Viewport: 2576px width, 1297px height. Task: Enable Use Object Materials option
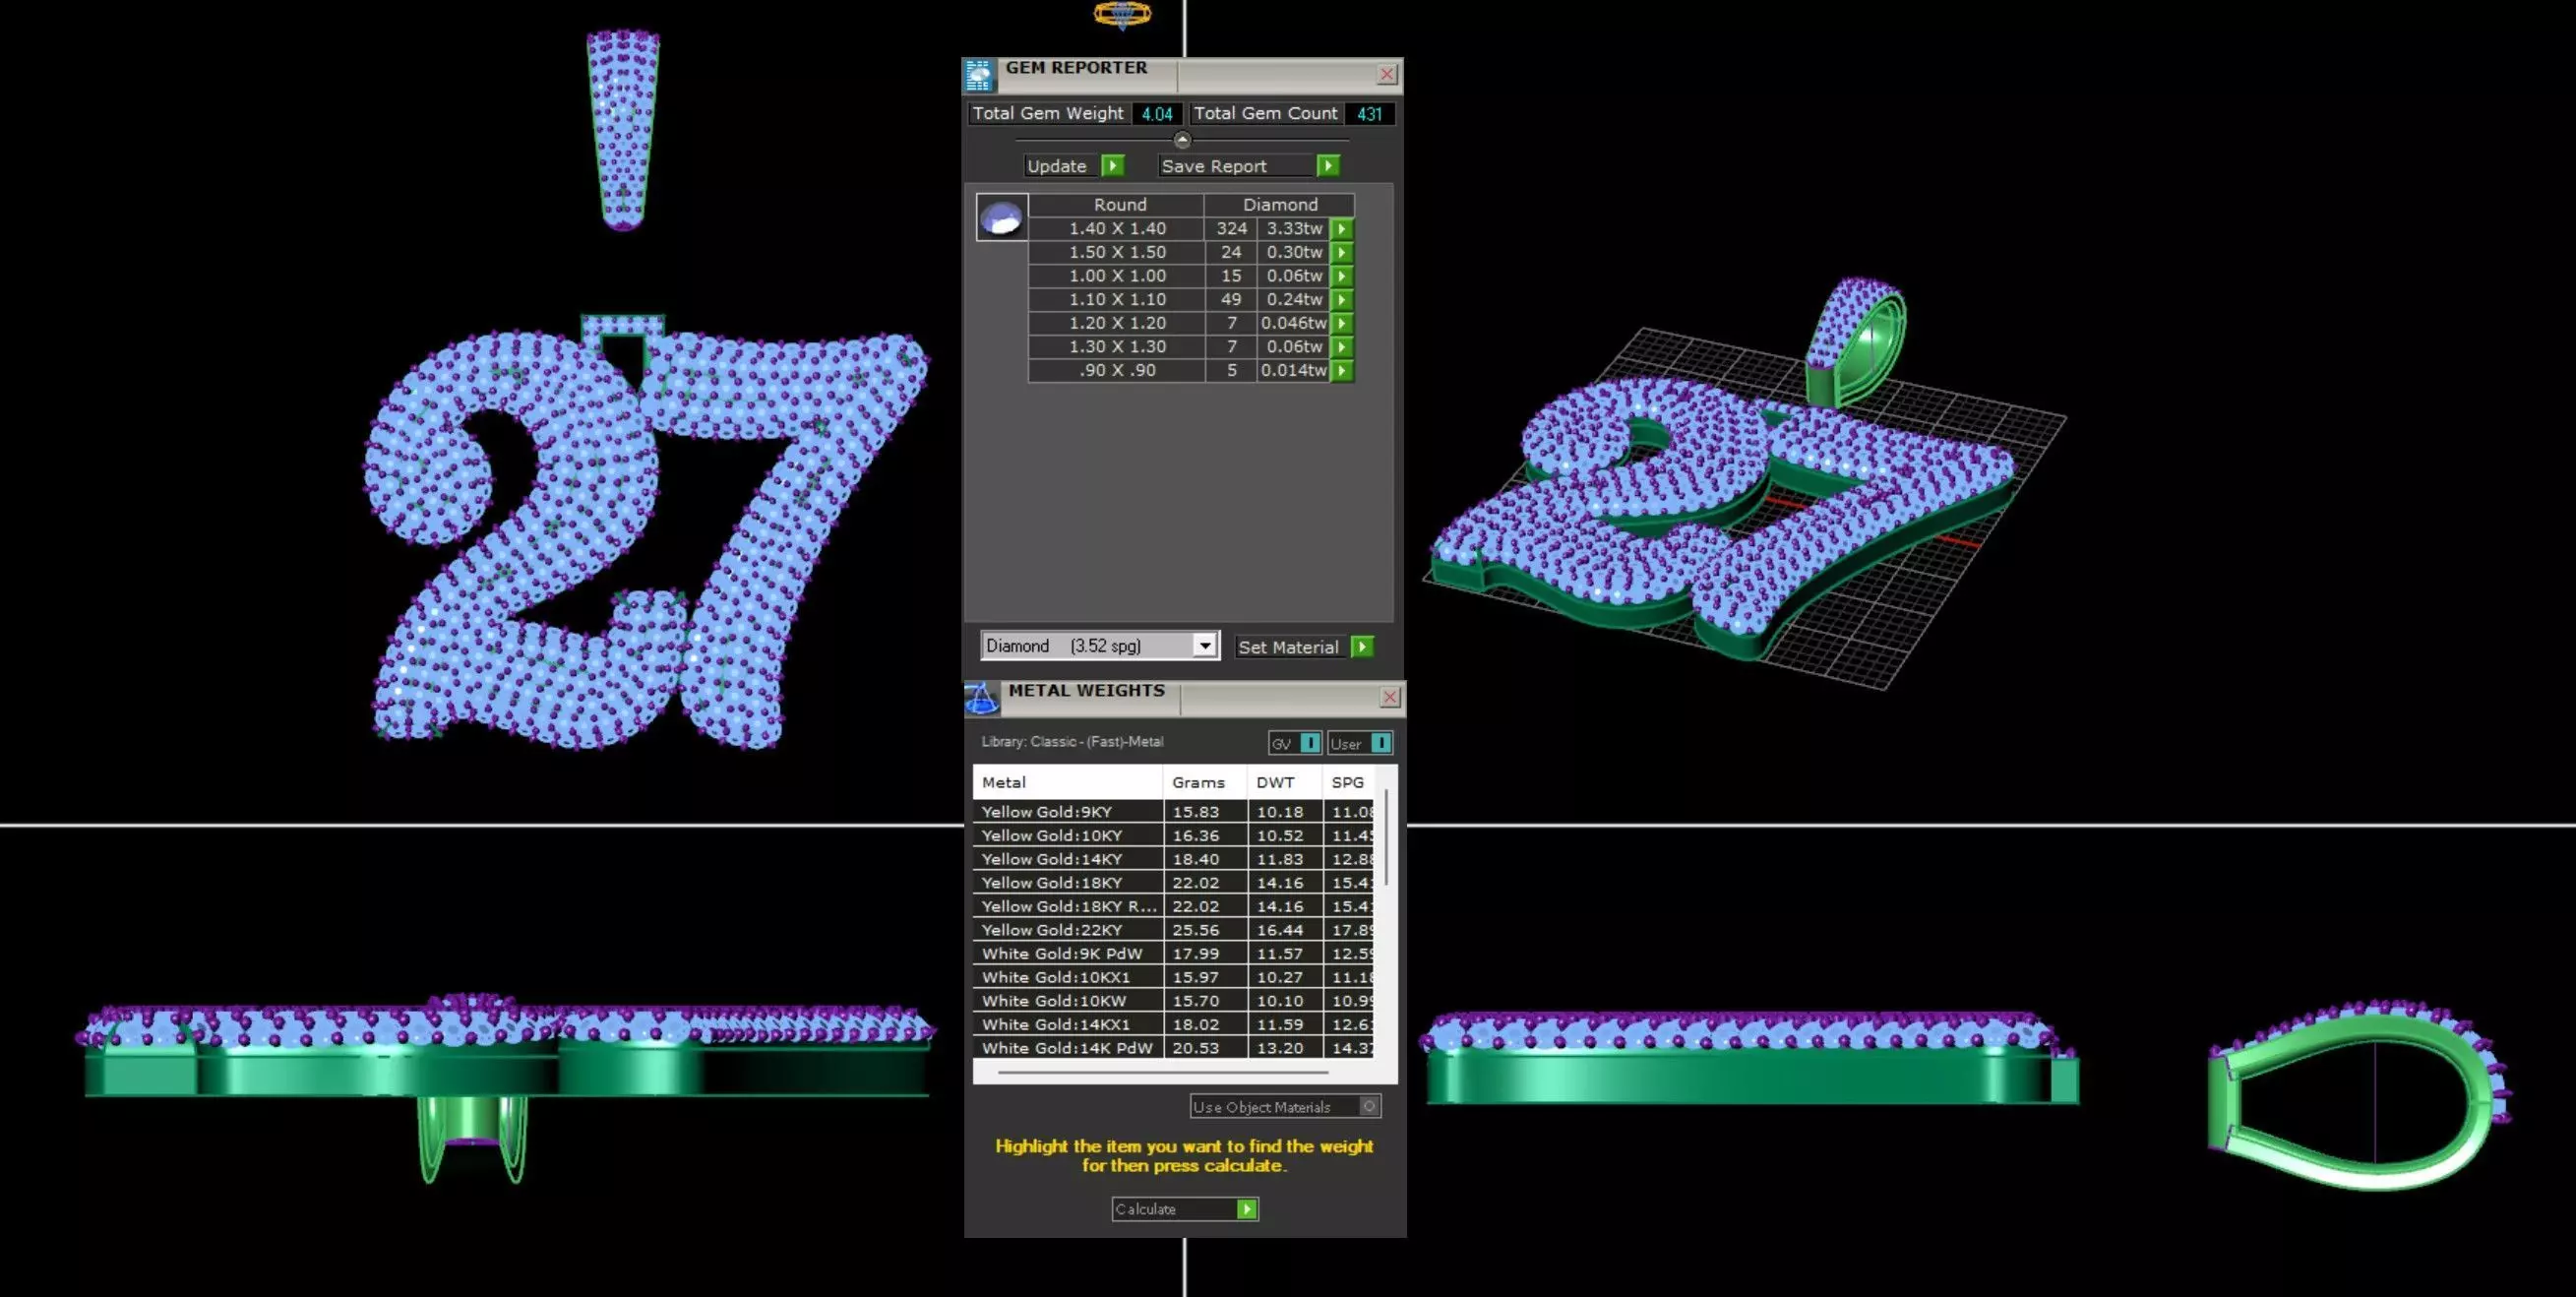coord(1370,1106)
